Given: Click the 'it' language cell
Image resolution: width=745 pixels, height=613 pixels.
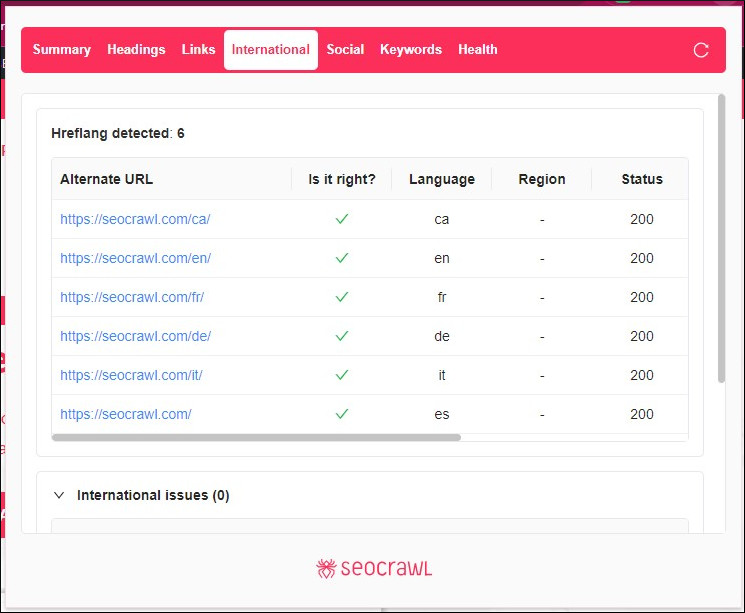Looking at the screenshot, I should 442,375.
